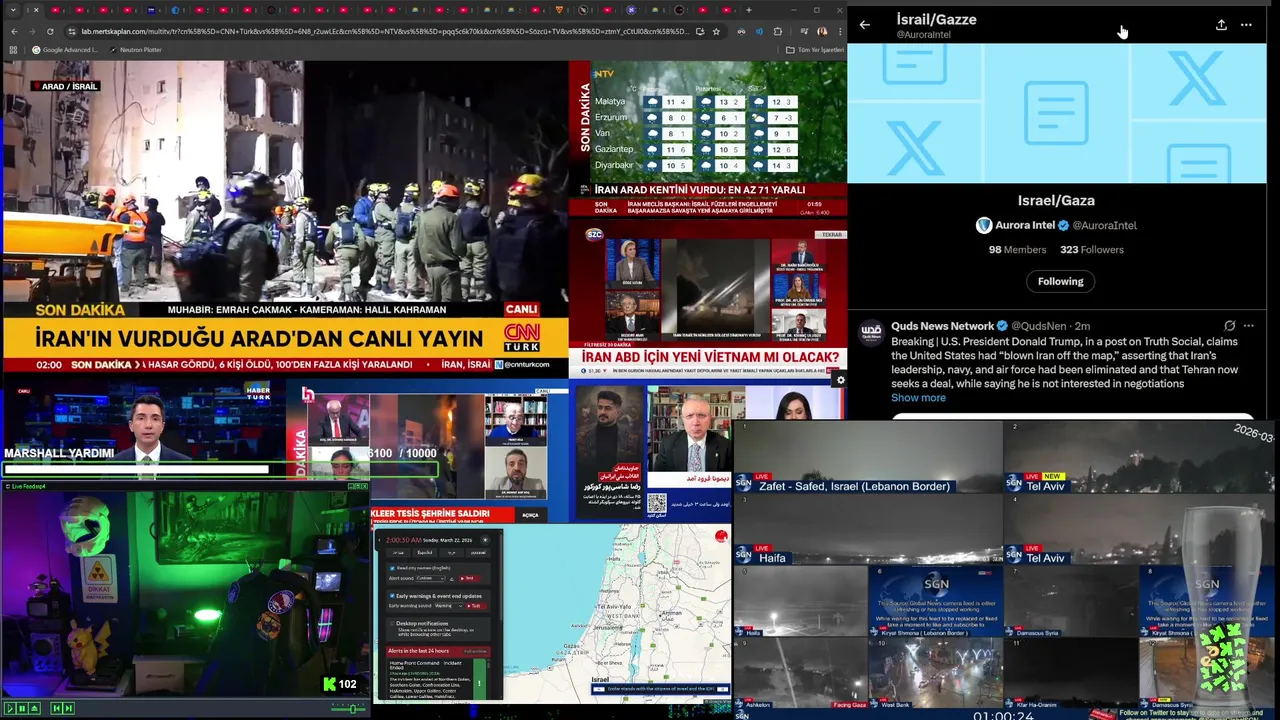The image size is (1280, 720).
Task: Open more options for the Israel/Gaza list header
Action: (x=1246, y=25)
